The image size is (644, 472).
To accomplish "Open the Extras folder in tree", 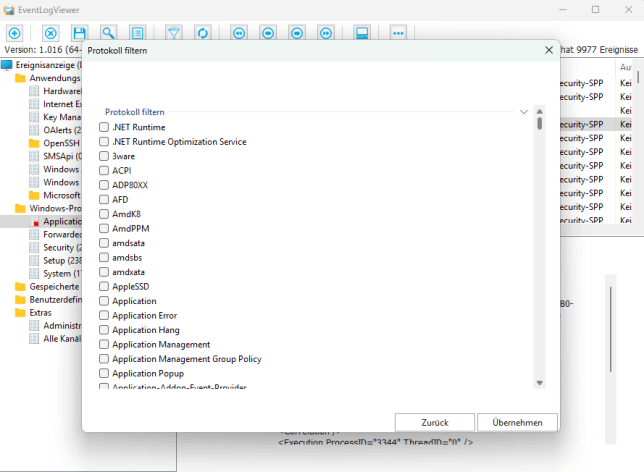I will 40,312.
